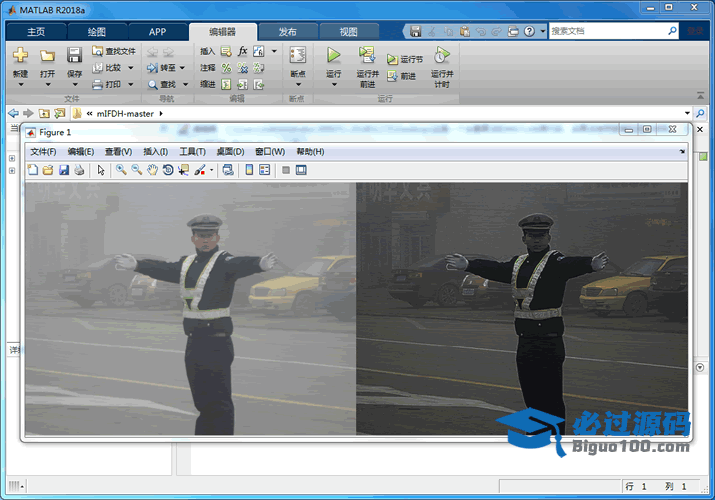Expand the 保存 dropdown arrow
The width and height of the screenshot is (715, 500).
[74, 85]
